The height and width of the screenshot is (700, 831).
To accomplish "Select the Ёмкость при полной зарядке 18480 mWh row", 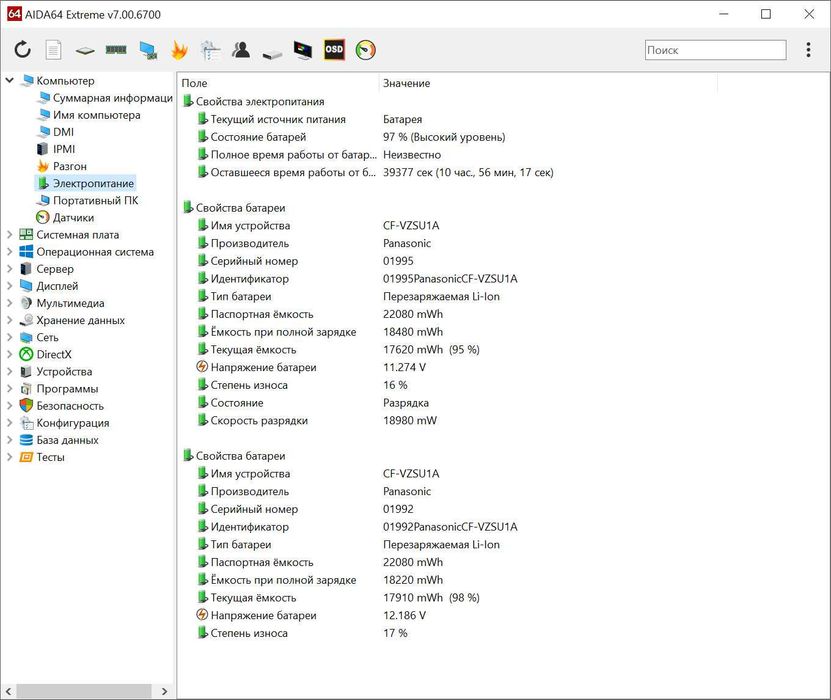I will click(x=320, y=332).
